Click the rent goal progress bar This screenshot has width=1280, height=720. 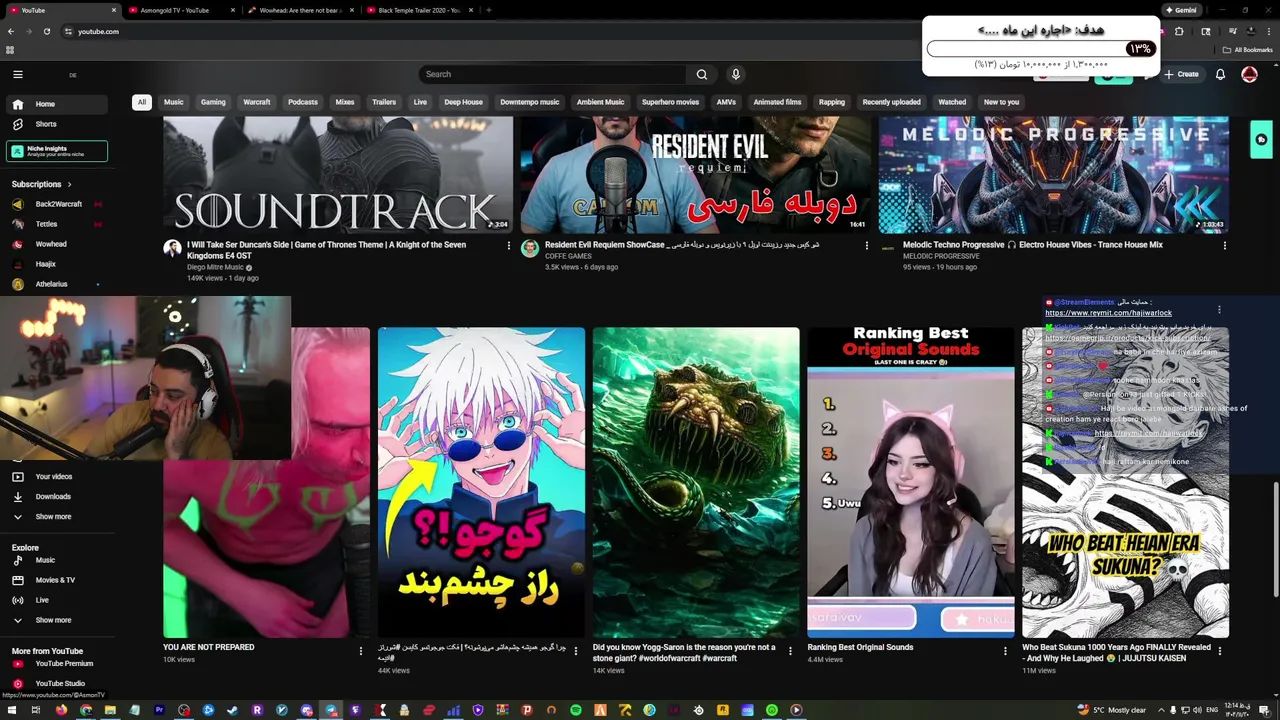point(1041,49)
